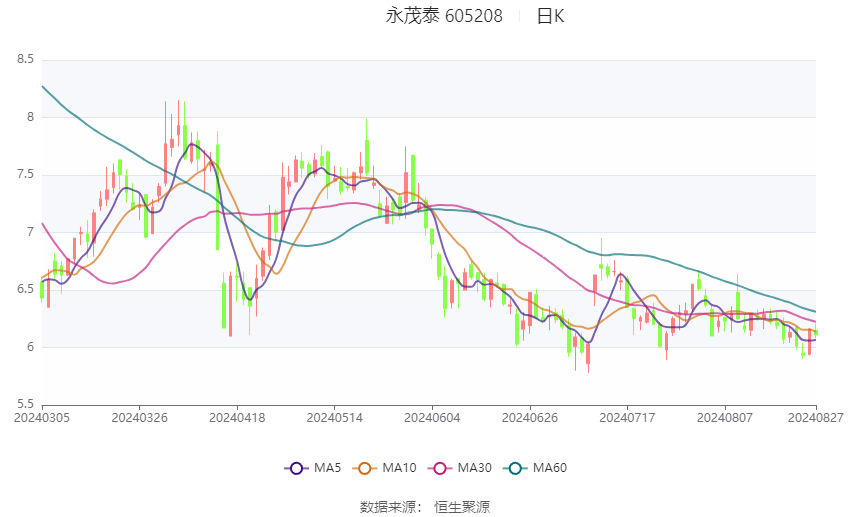Toggle the MA10 legend marker
This screenshot has height=517, width=850.
(x=365, y=468)
